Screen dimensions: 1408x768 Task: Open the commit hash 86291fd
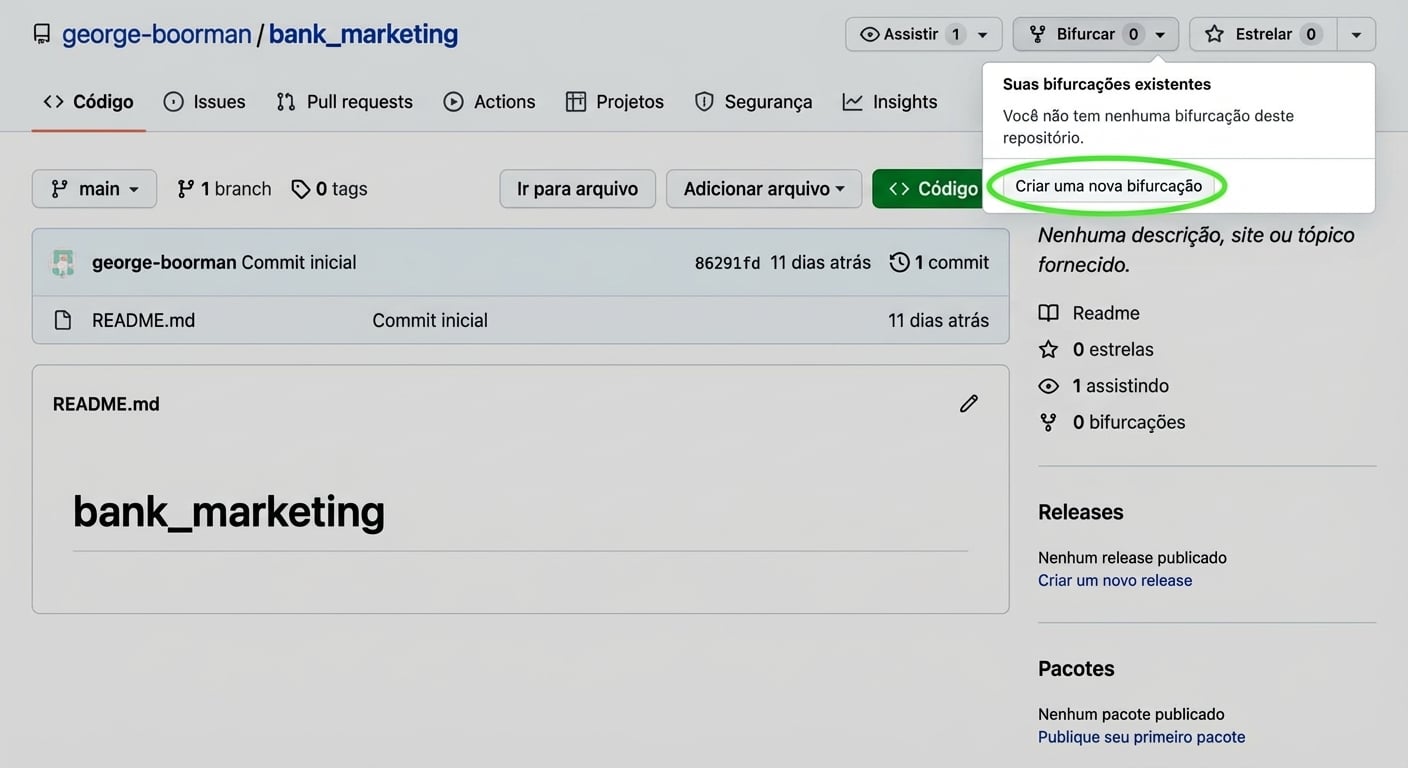tap(727, 263)
